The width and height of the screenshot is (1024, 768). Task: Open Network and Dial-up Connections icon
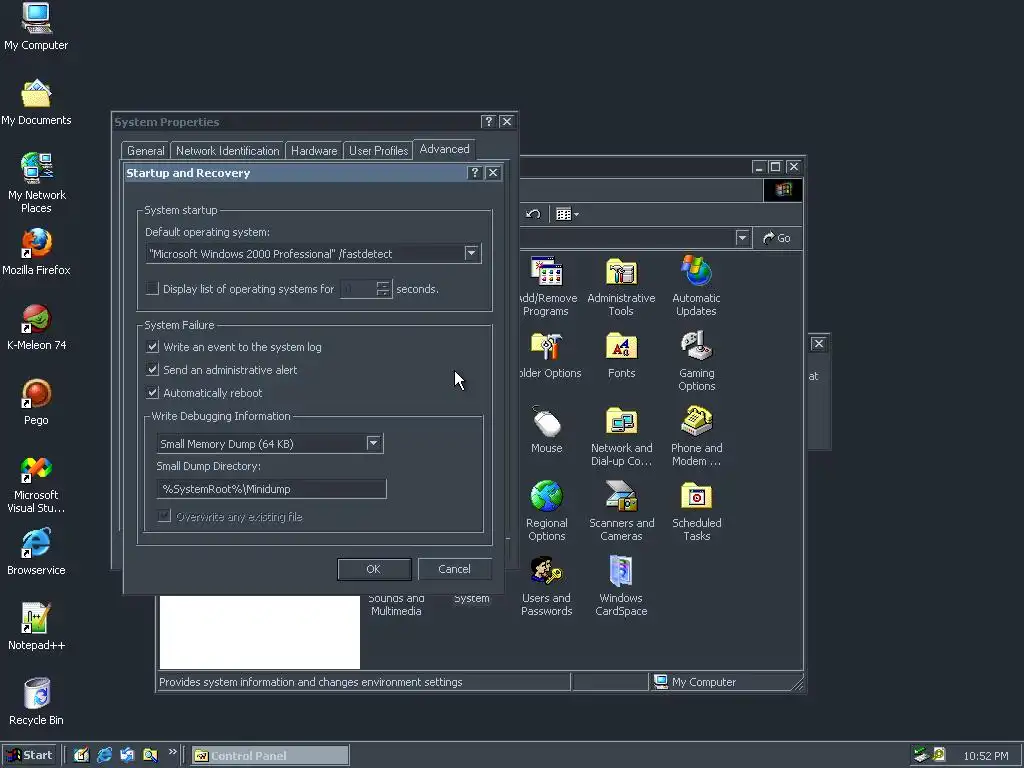coord(621,436)
